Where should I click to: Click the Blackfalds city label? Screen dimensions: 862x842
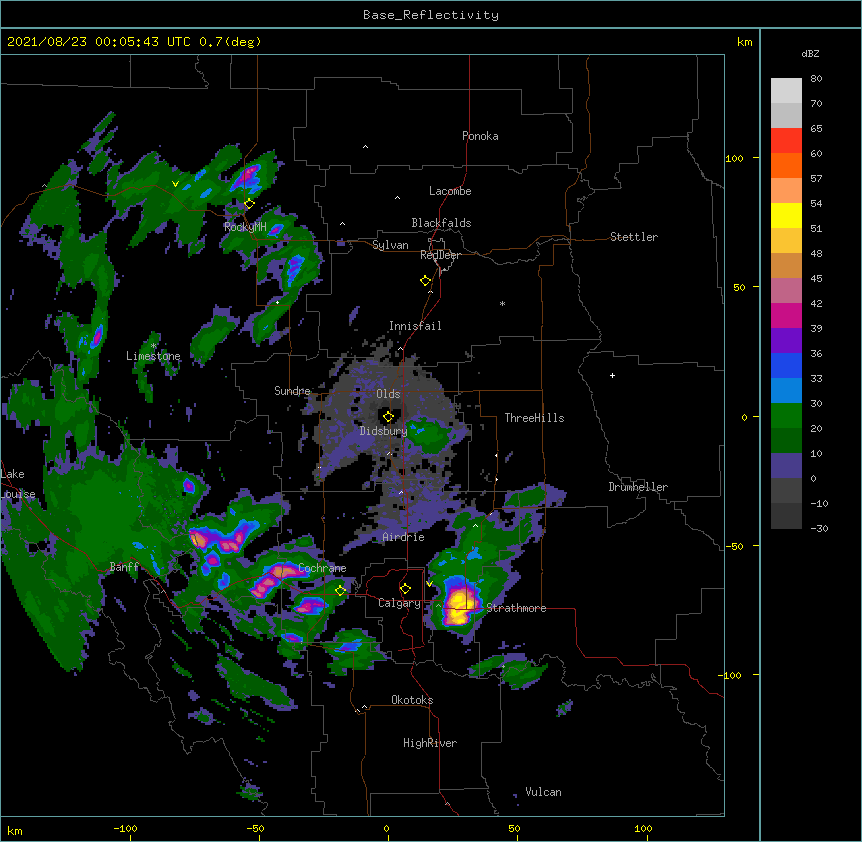pos(441,223)
